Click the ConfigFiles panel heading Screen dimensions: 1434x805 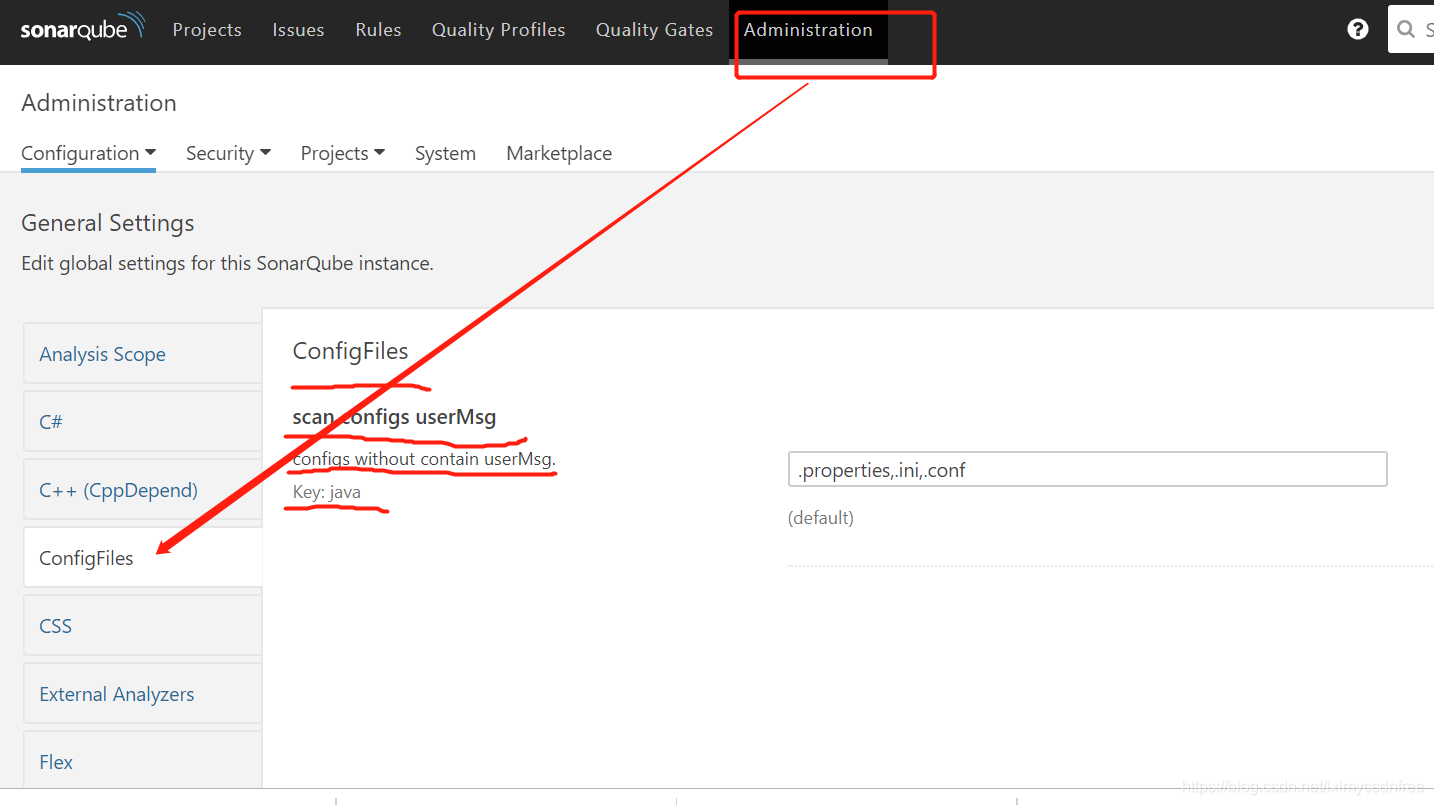[350, 351]
